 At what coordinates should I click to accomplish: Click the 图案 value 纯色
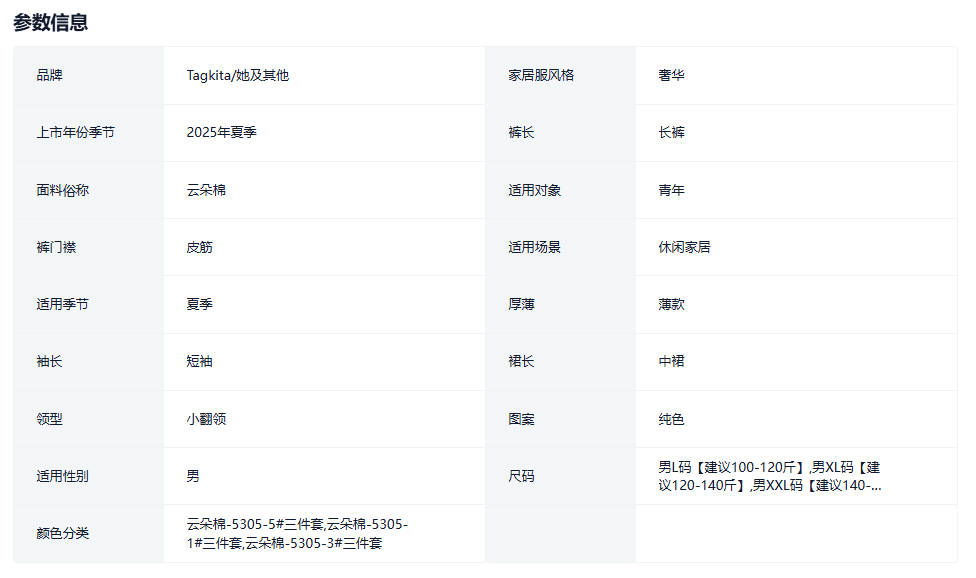click(x=671, y=419)
